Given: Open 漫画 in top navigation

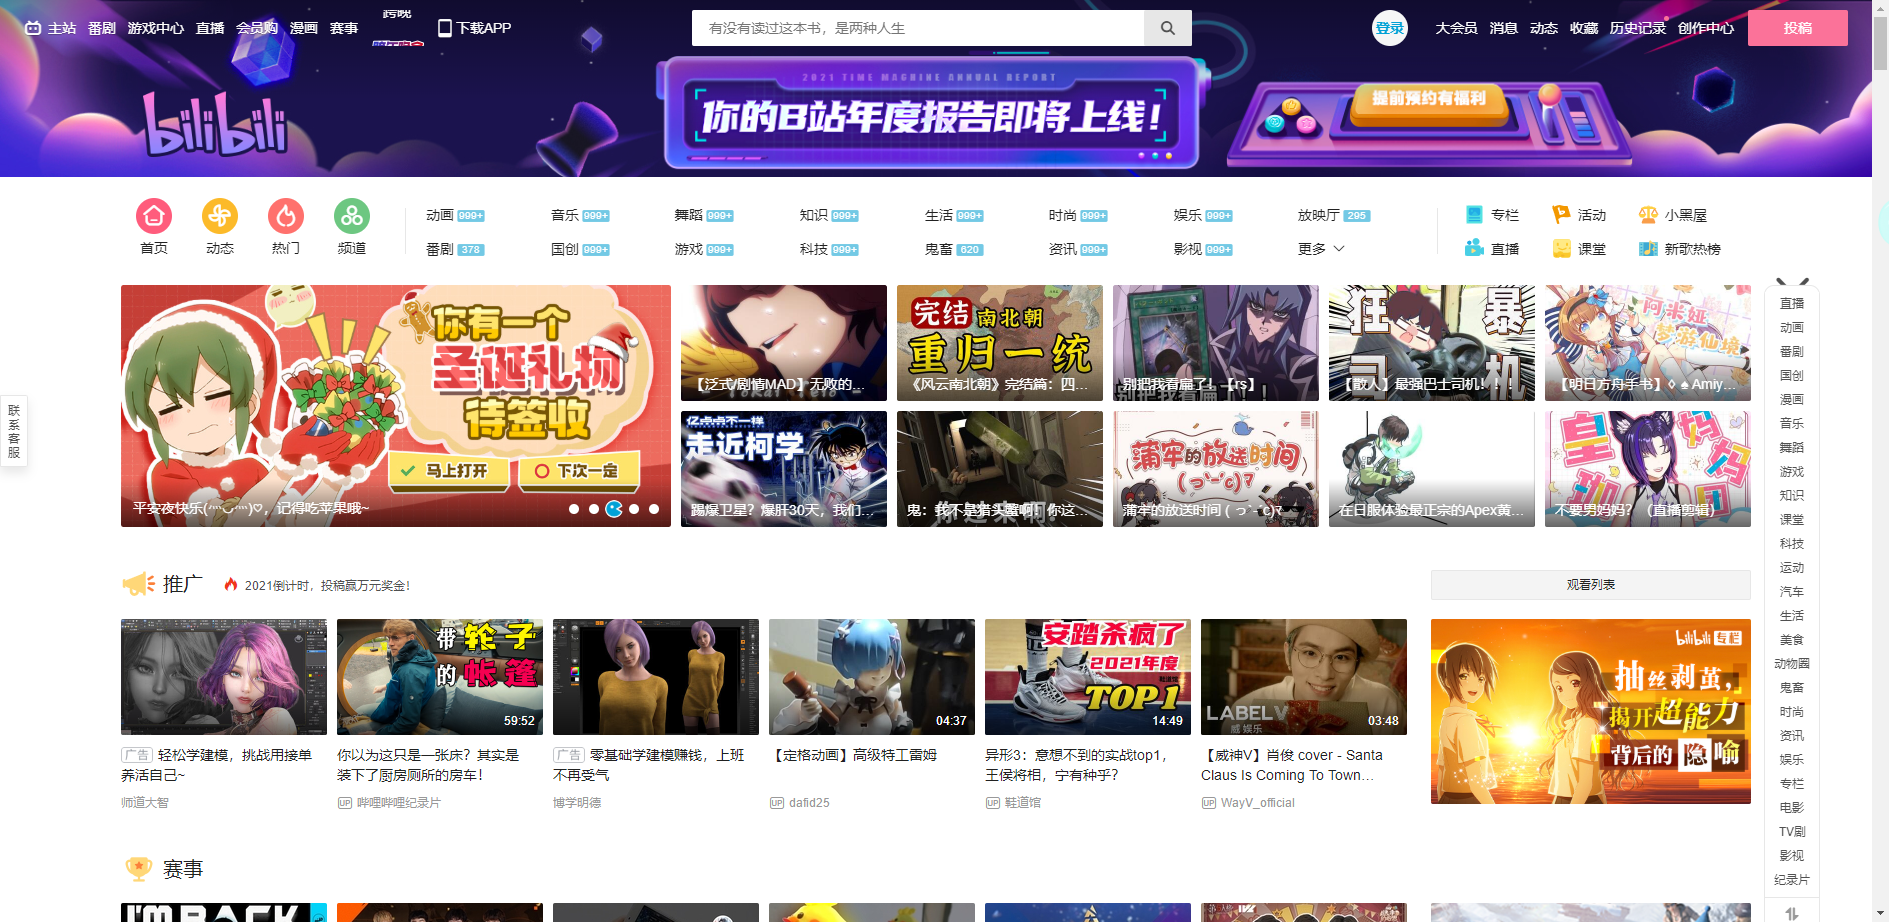Looking at the screenshot, I should 304,28.
